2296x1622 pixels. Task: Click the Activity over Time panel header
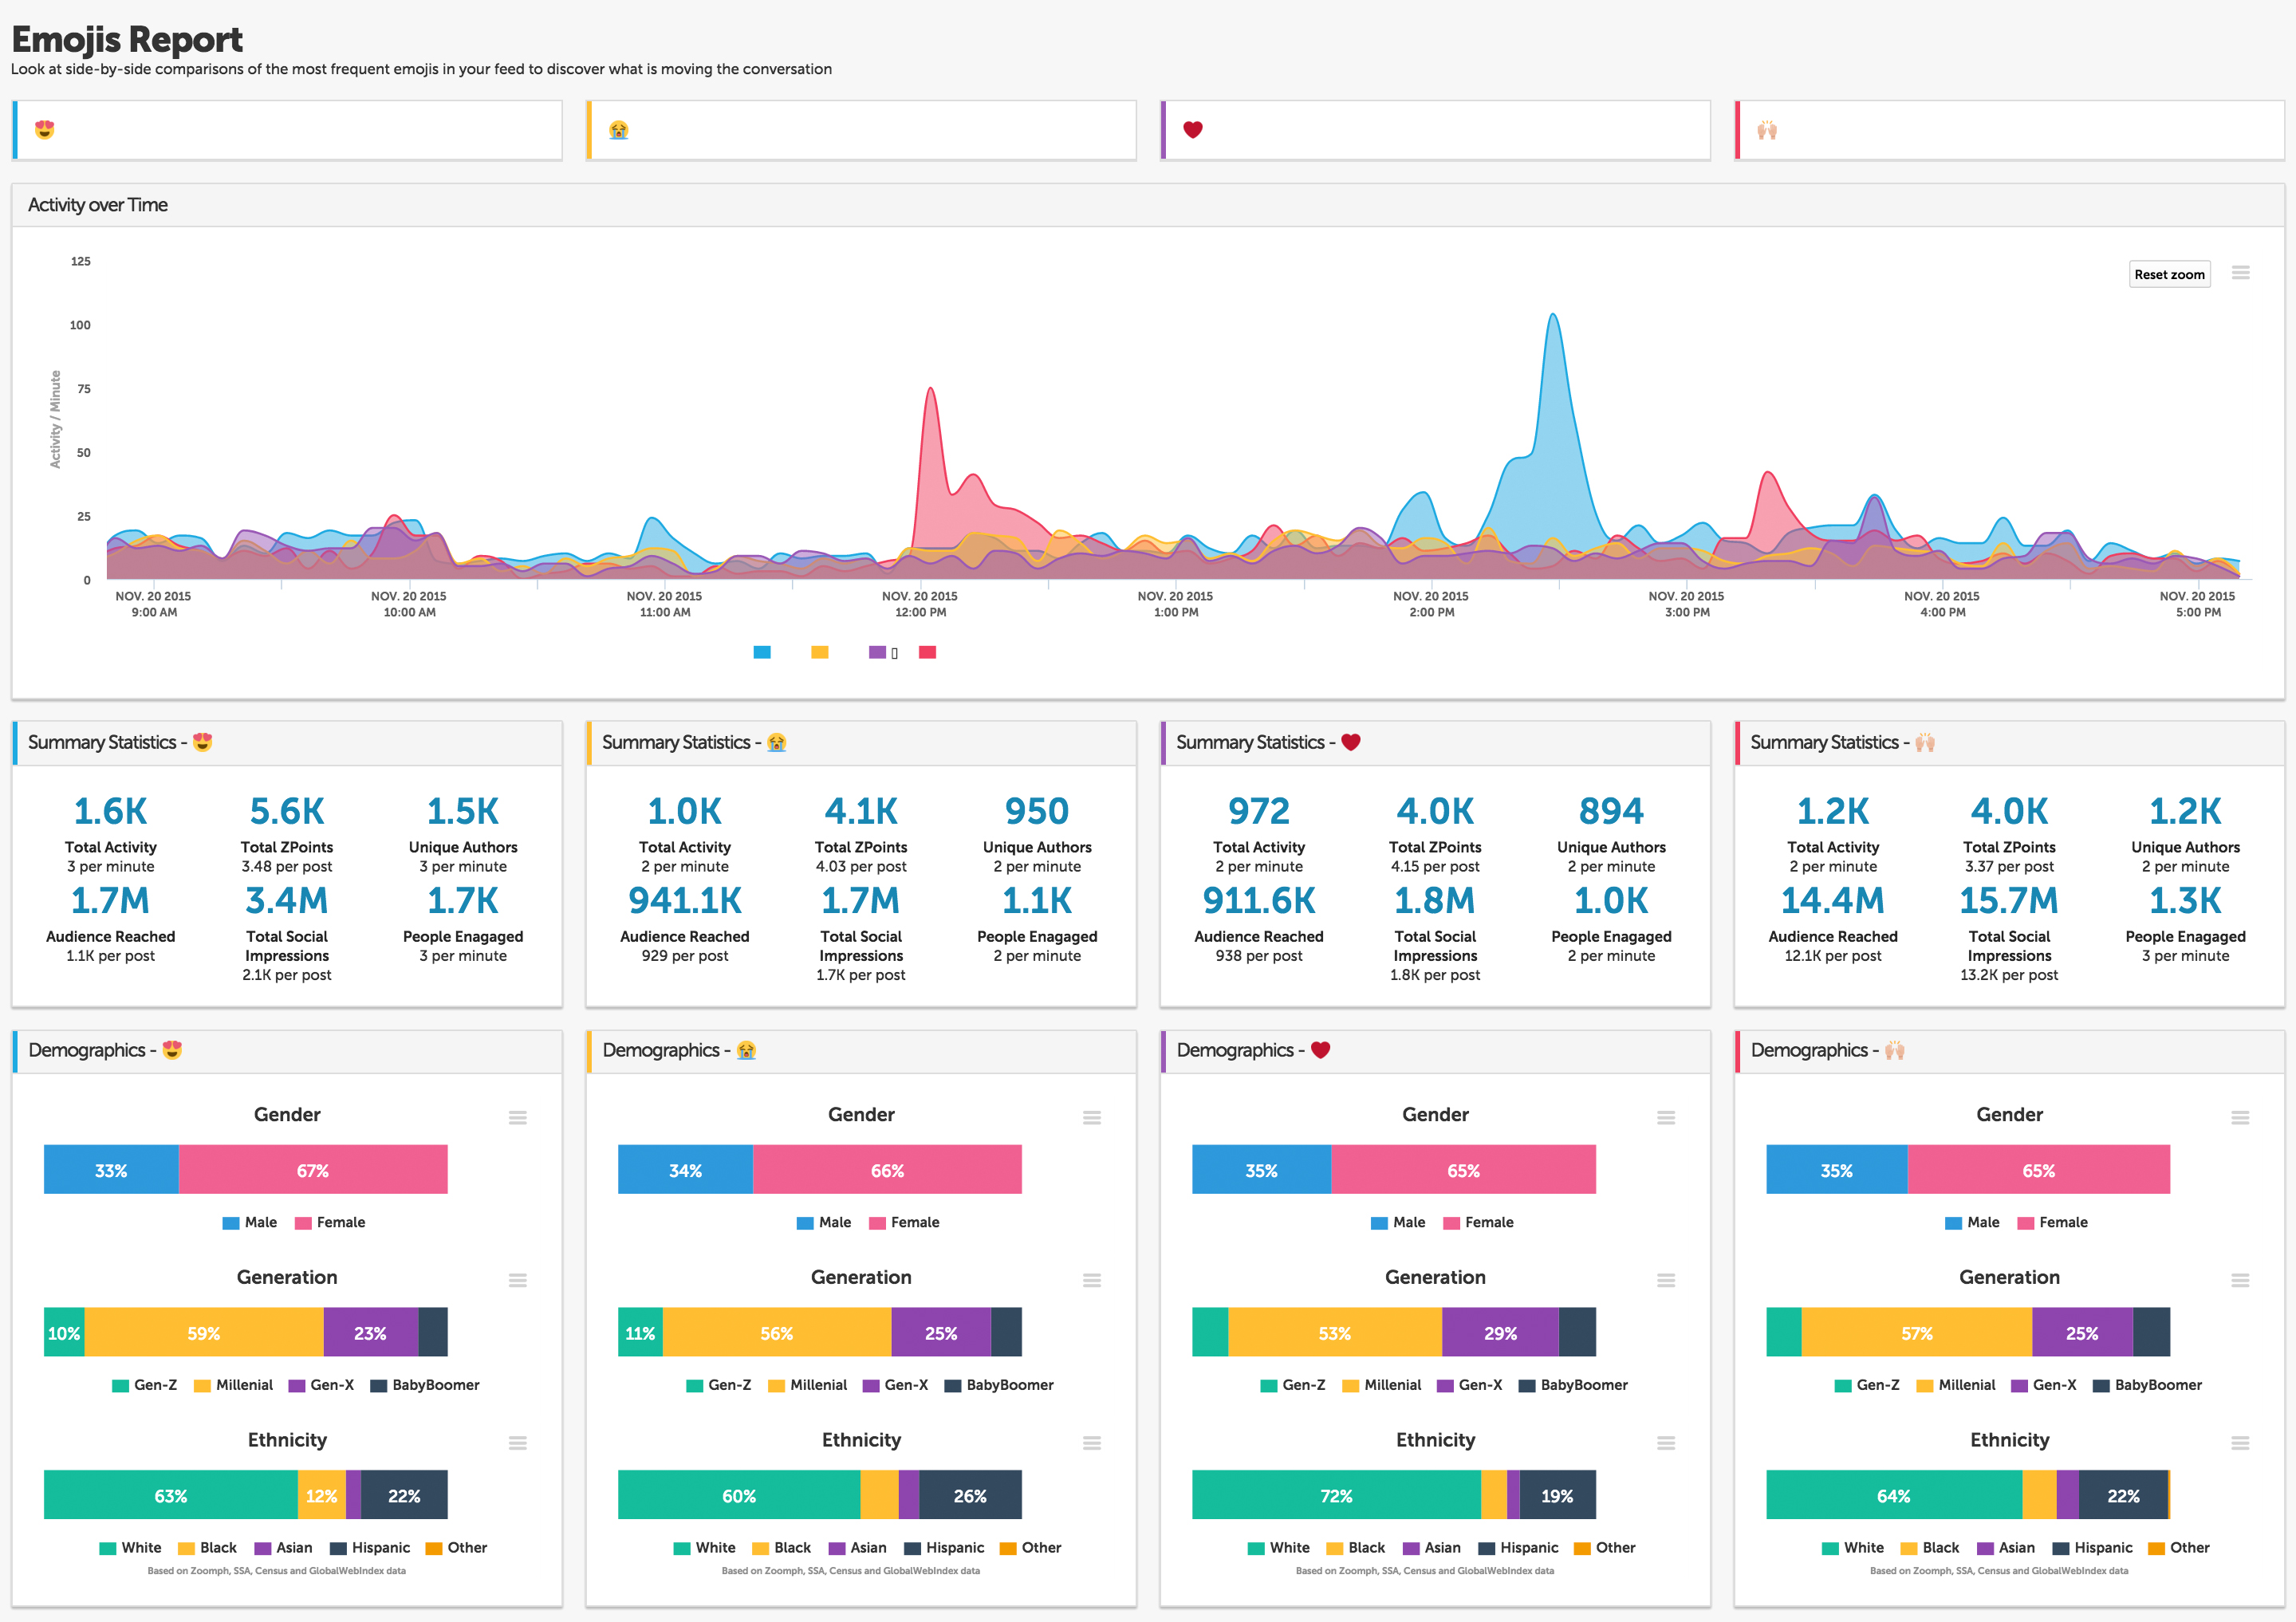click(x=1148, y=205)
